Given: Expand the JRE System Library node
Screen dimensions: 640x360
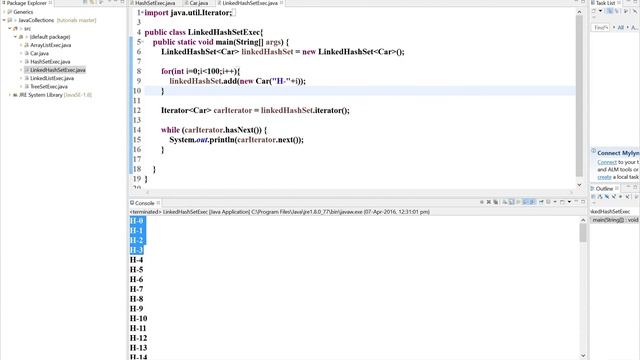Looking at the screenshot, I should [10, 95].
